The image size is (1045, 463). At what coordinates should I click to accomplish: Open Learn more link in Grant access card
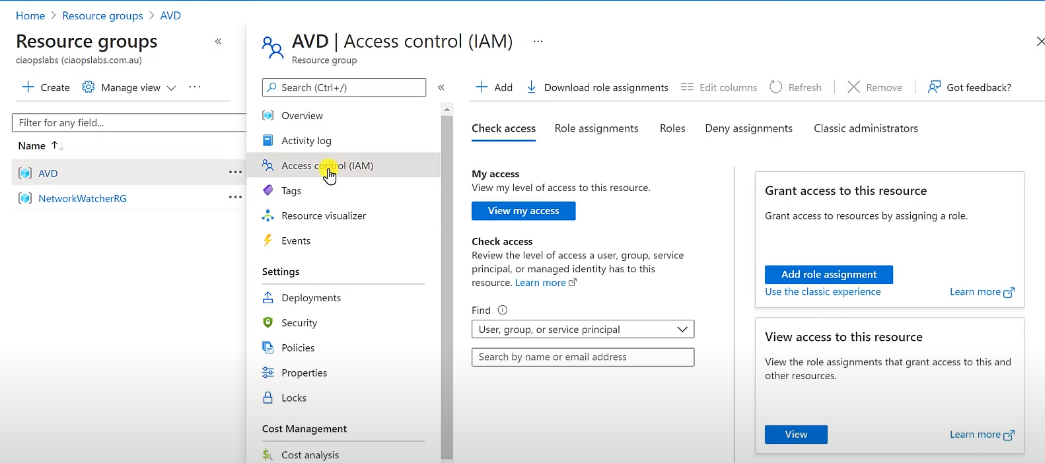click(982, 292)
